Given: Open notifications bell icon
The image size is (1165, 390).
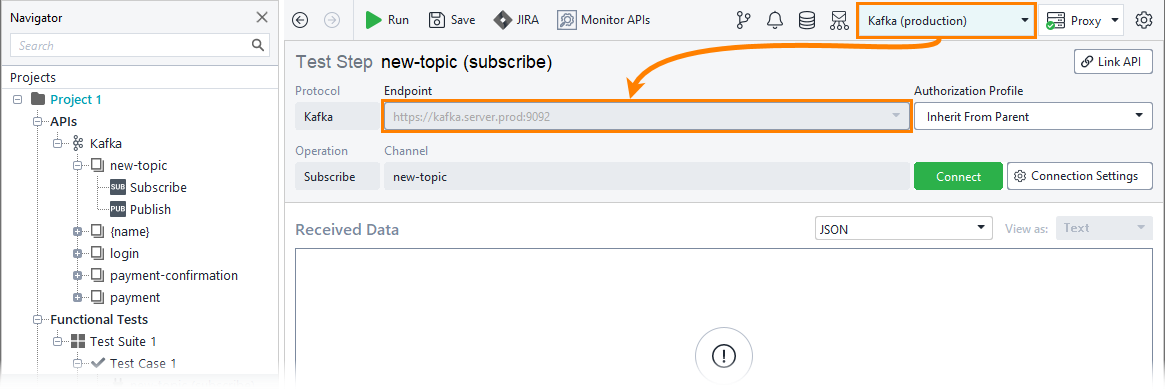Looking at the screenshot, I should (775, 20).
